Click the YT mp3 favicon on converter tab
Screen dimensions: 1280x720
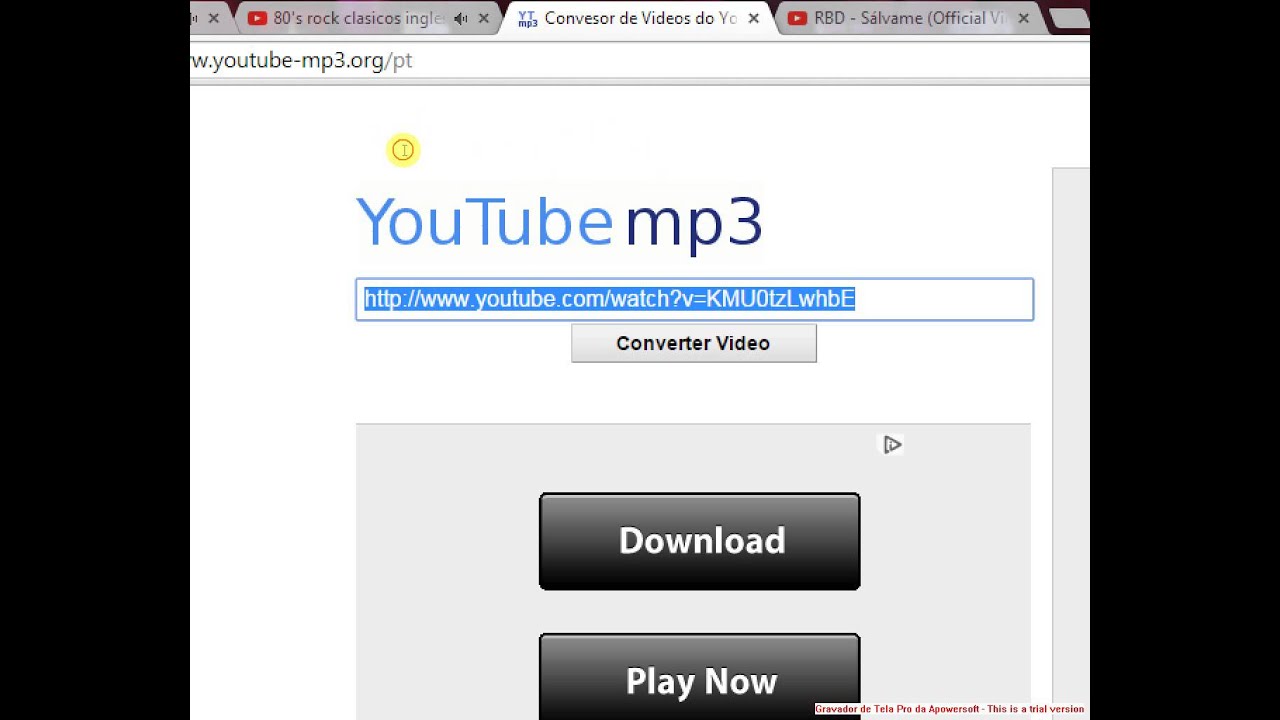tap(527, 18)
